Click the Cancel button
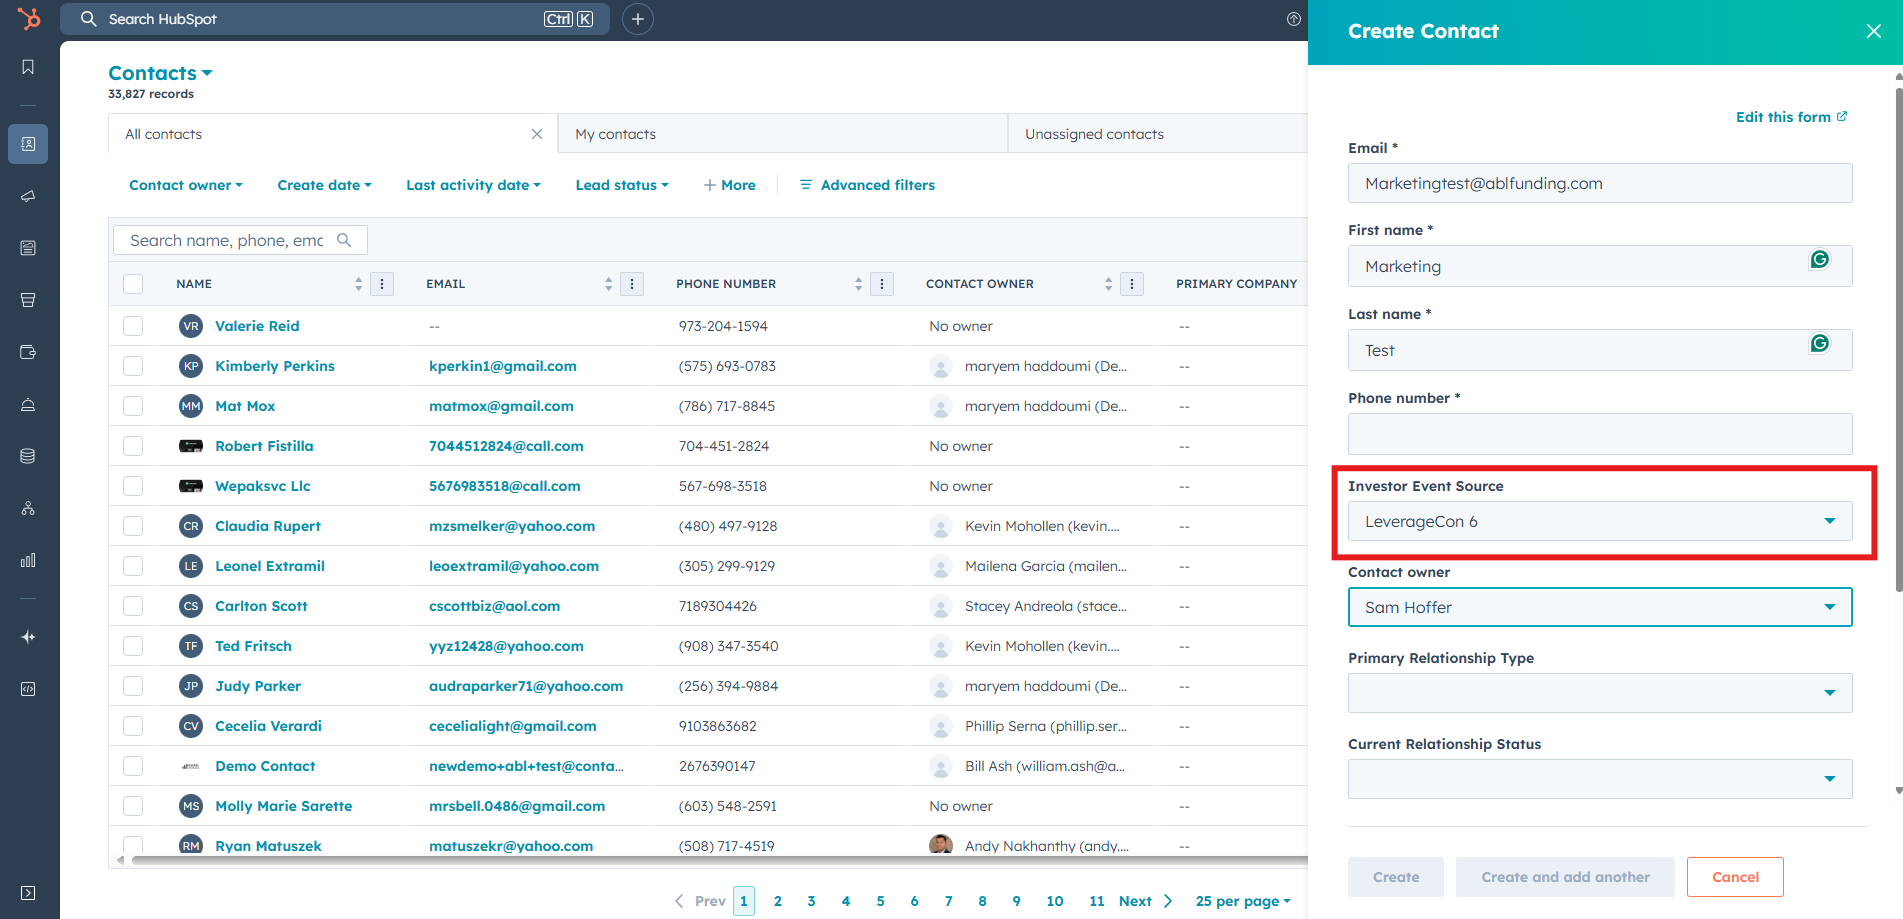This screenshot has width=1903, height=919. tap(1734, 877)
